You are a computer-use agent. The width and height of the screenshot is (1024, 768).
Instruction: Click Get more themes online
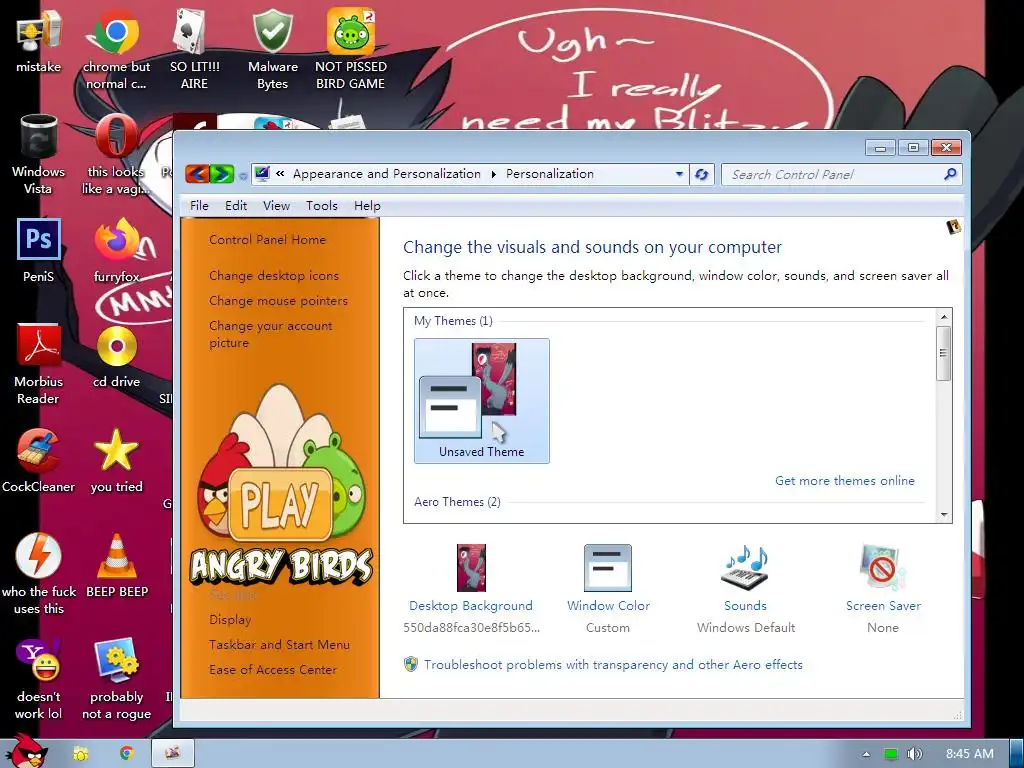click(x=844, y=481)
